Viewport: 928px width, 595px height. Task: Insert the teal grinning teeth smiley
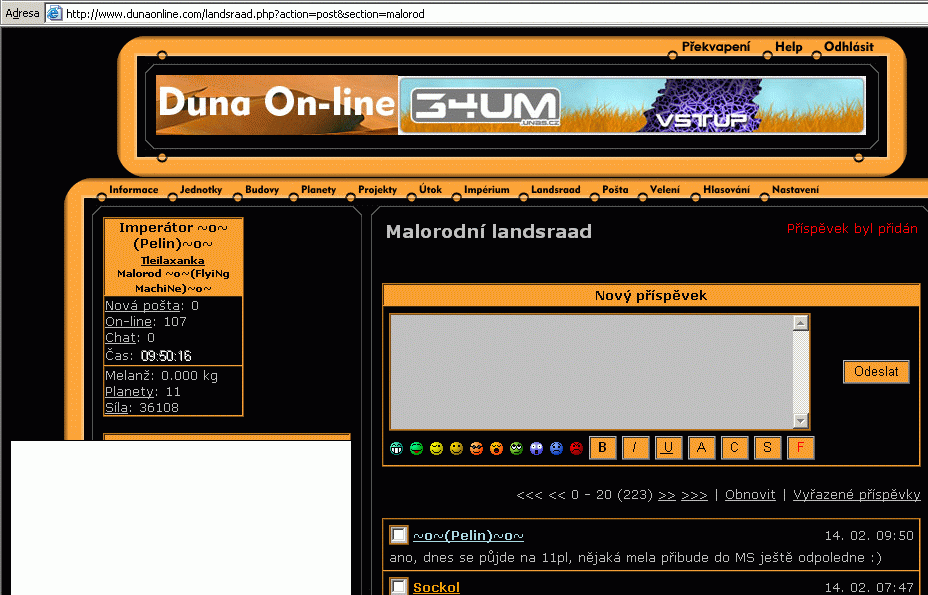point(397,449)
